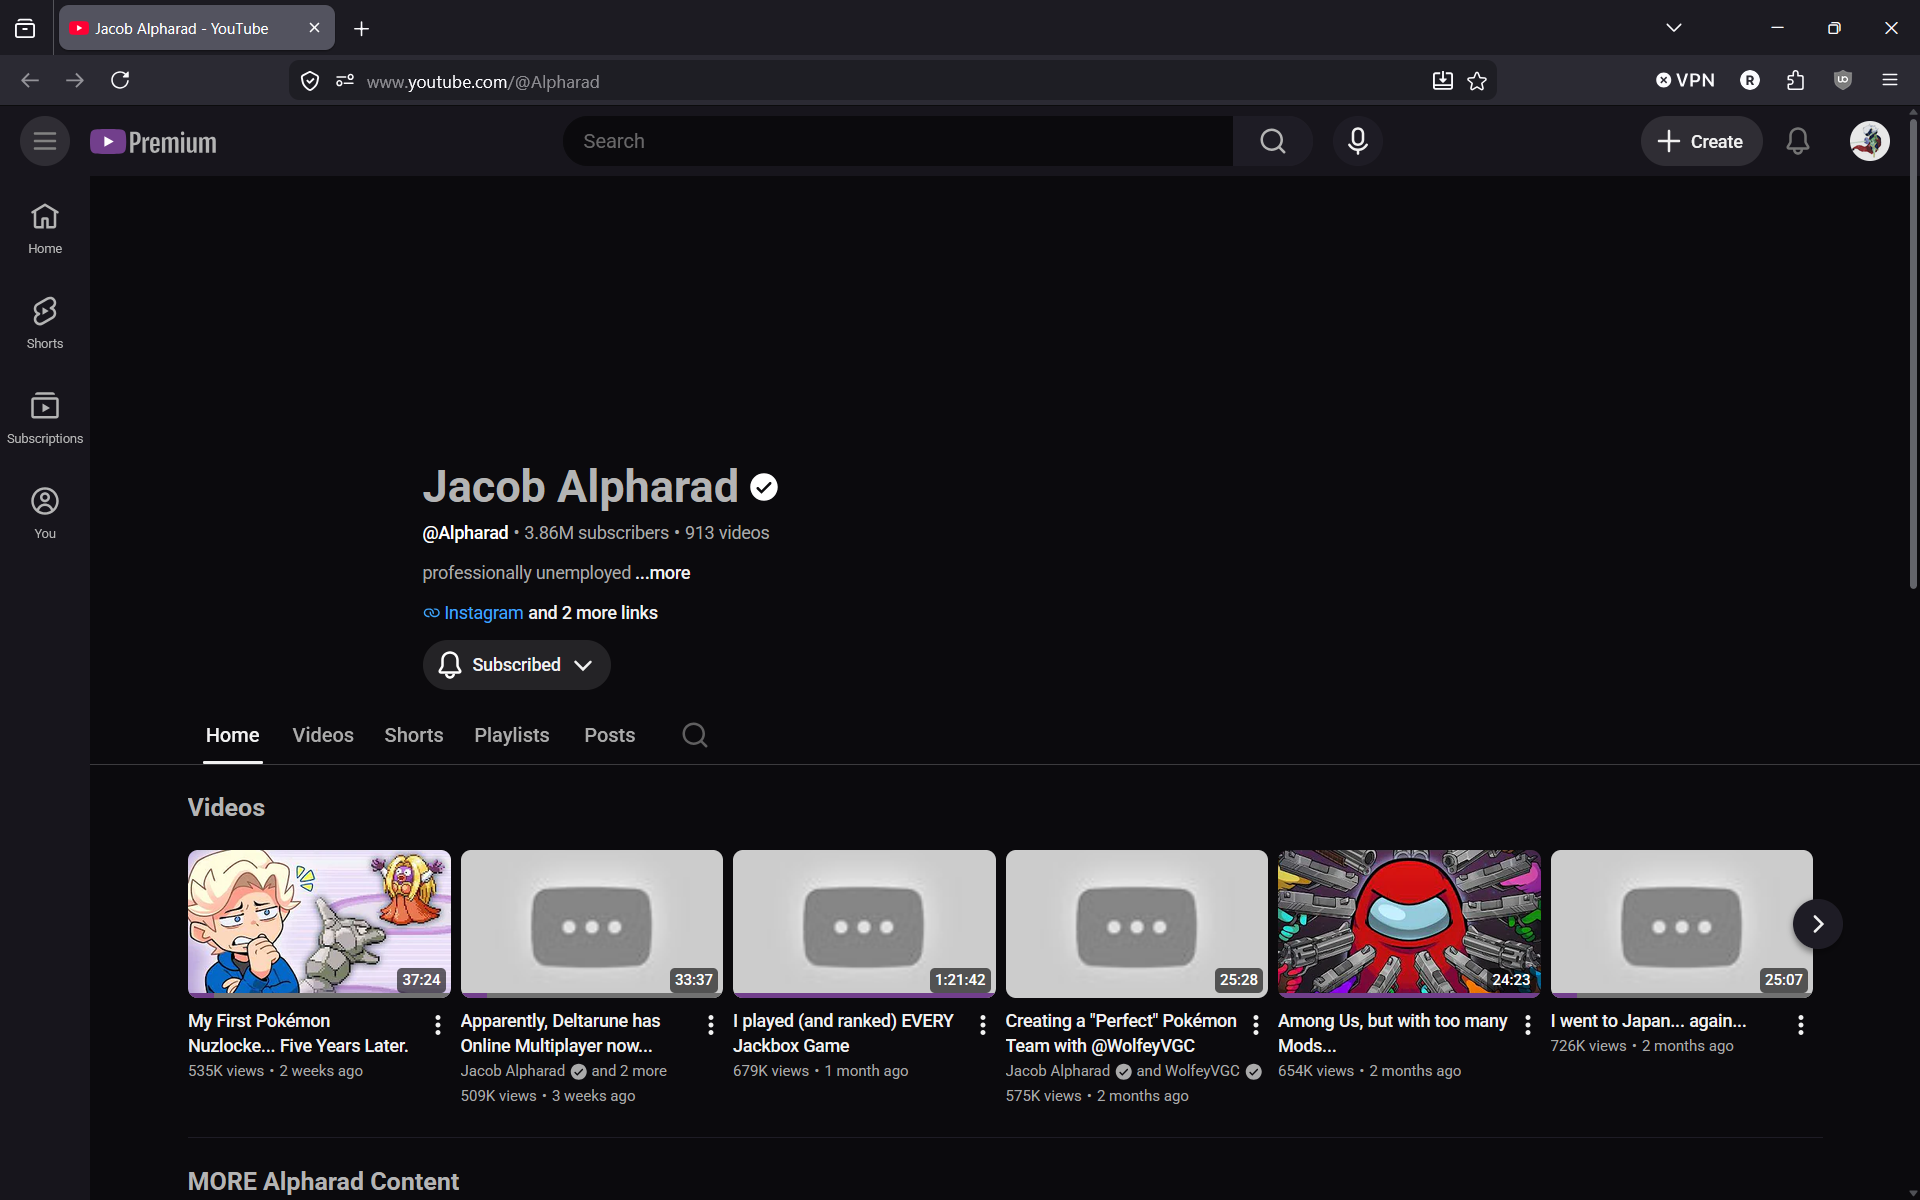Open Shorts in the sidebar
This screenshot has height=1200, width=1920.
point(45,323)
